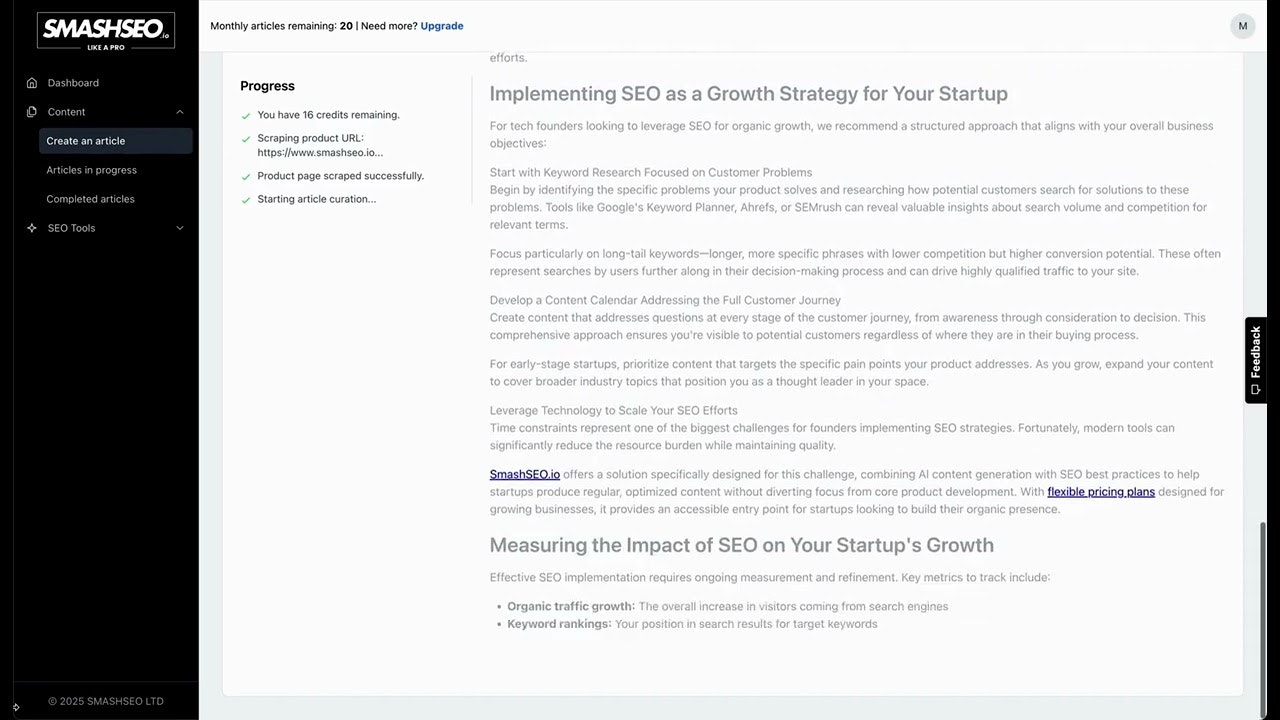The image size is (1280, 720).
Task: Open the Feedback side tab
Action: click(x=1256, y=360)
